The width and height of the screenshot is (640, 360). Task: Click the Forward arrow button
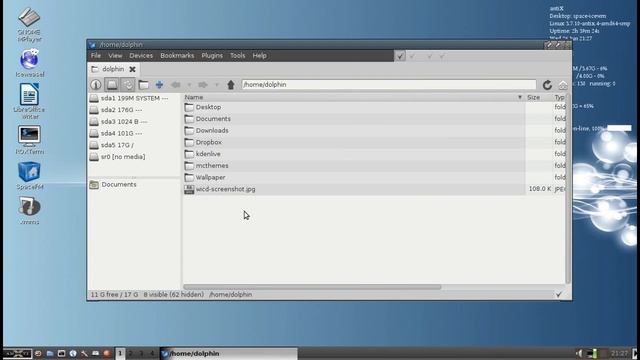(x=203, y=84)
